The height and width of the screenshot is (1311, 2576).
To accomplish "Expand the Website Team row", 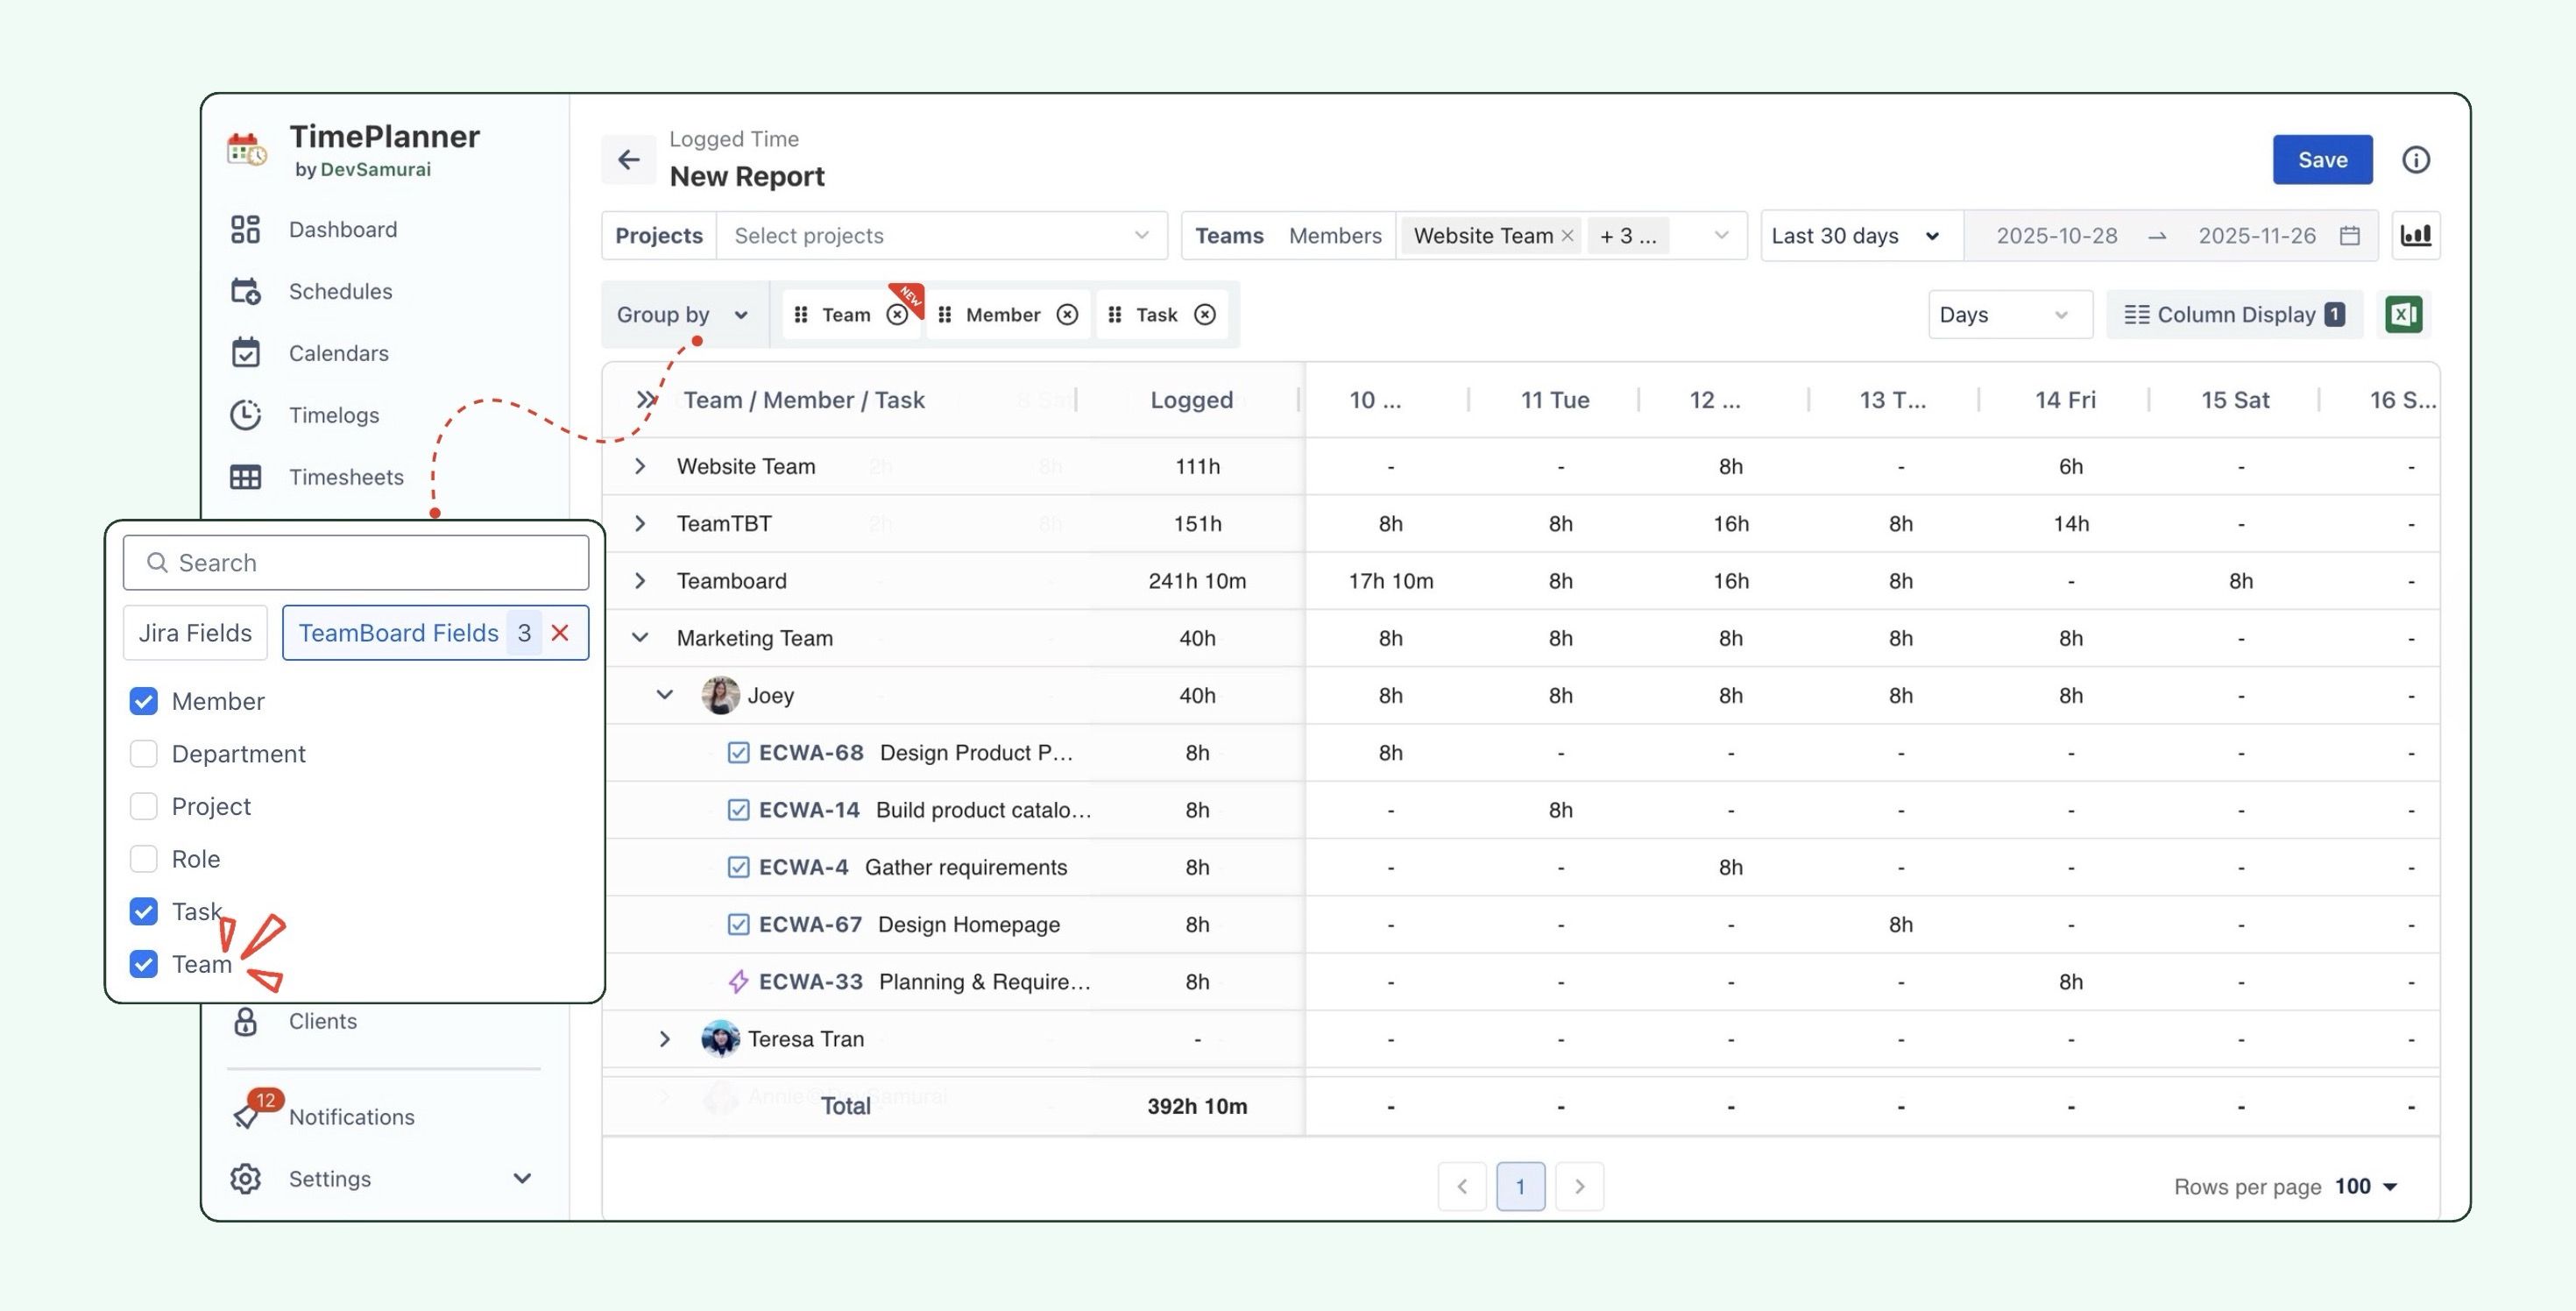I will [640, 466].
